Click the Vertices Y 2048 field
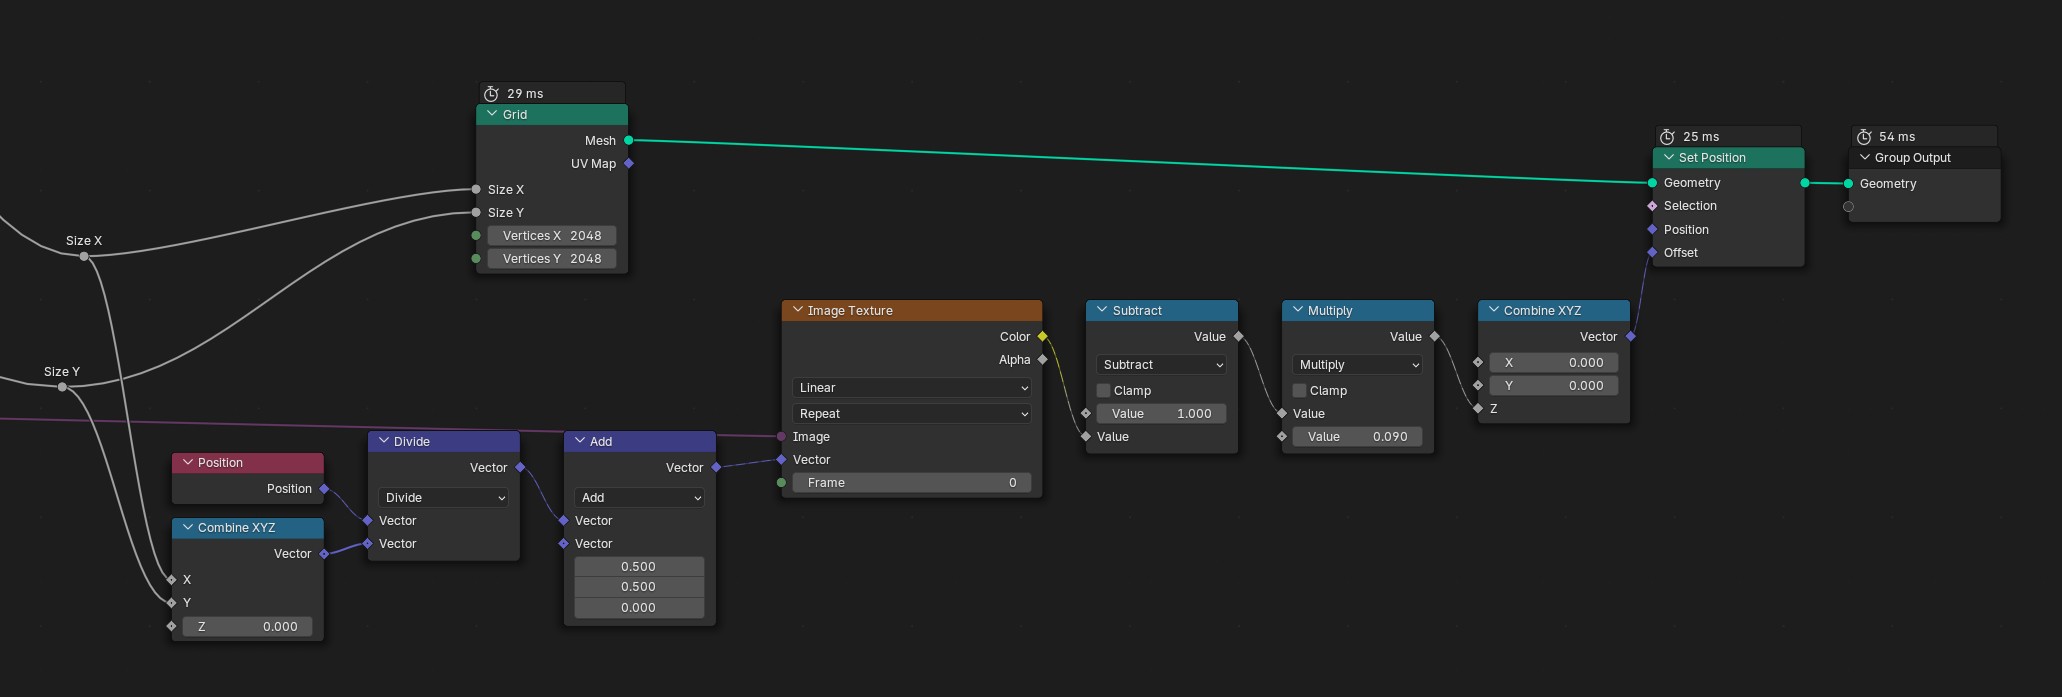This screenshot has width=2062, height=697. (x=552, y=259)
